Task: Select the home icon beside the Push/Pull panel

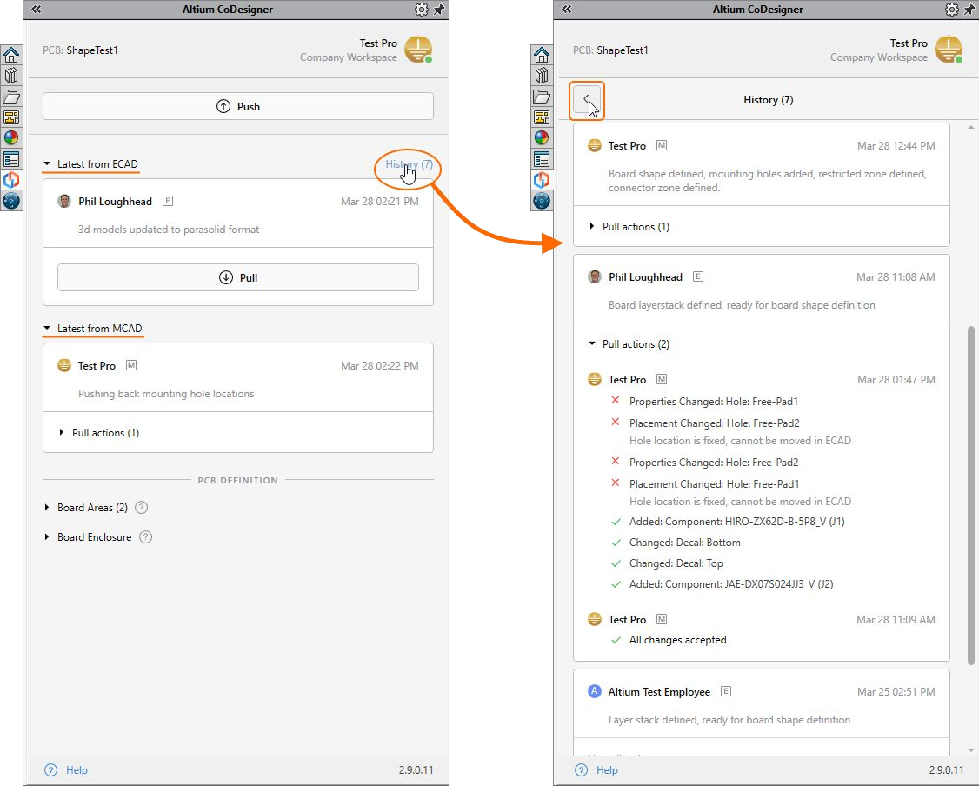Action: point(11,55)
